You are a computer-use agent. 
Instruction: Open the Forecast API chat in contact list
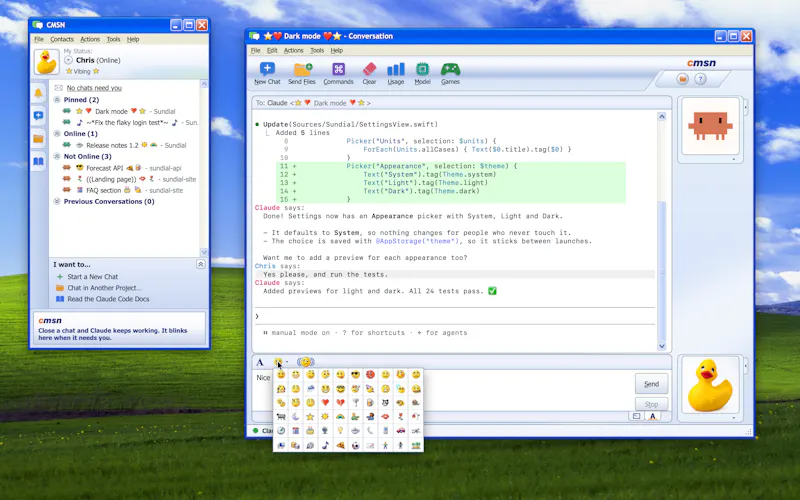(122, 168)
